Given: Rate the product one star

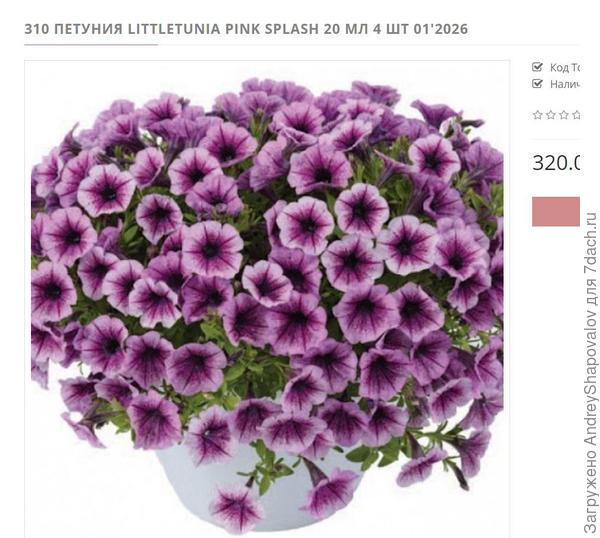Looking at the screenshot, I should point(538,115).
